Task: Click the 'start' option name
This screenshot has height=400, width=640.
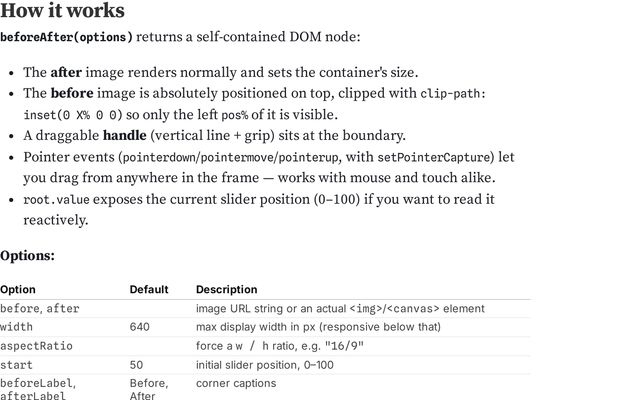Action: pos(16,365)
